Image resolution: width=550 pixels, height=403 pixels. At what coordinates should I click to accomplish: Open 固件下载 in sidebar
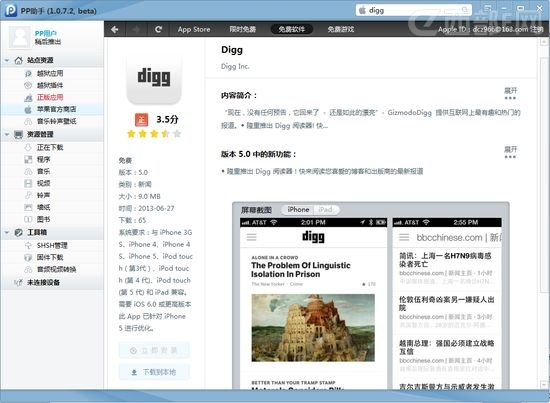coord(50,257)
